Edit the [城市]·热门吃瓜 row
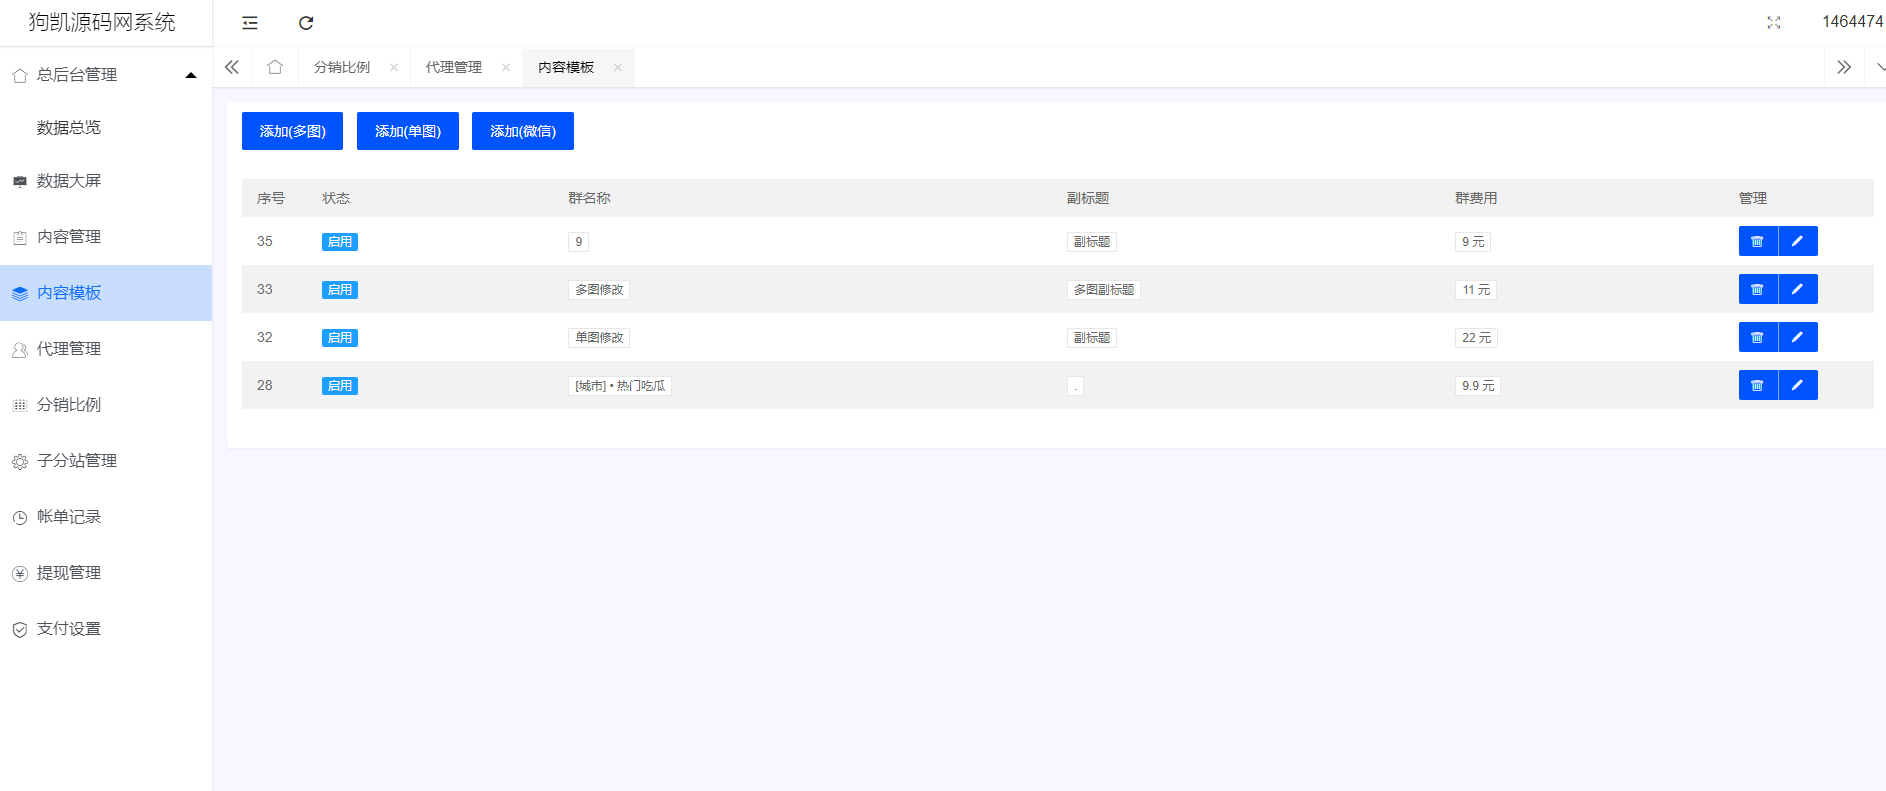The image size is (1886, 791). 1797,385
